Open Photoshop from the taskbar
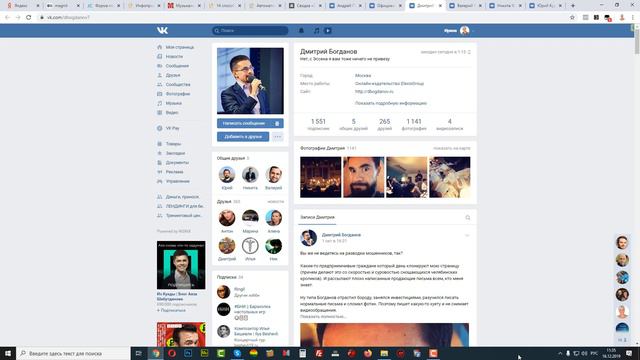The image size is (640, 360). point(188,353)
